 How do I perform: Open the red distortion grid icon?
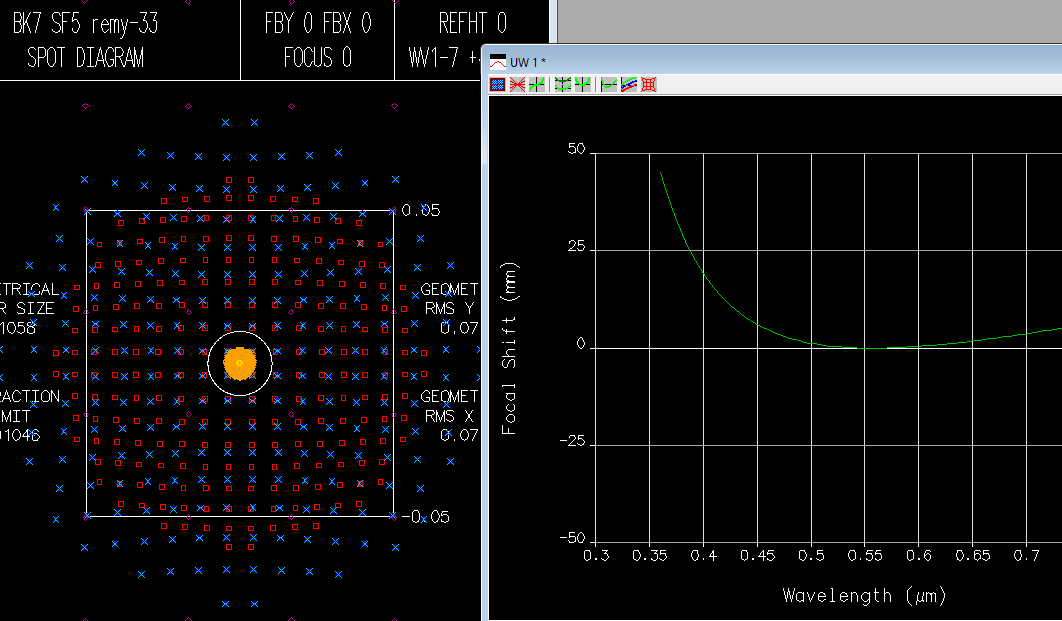pyautogui.click(x=649, y=85)
